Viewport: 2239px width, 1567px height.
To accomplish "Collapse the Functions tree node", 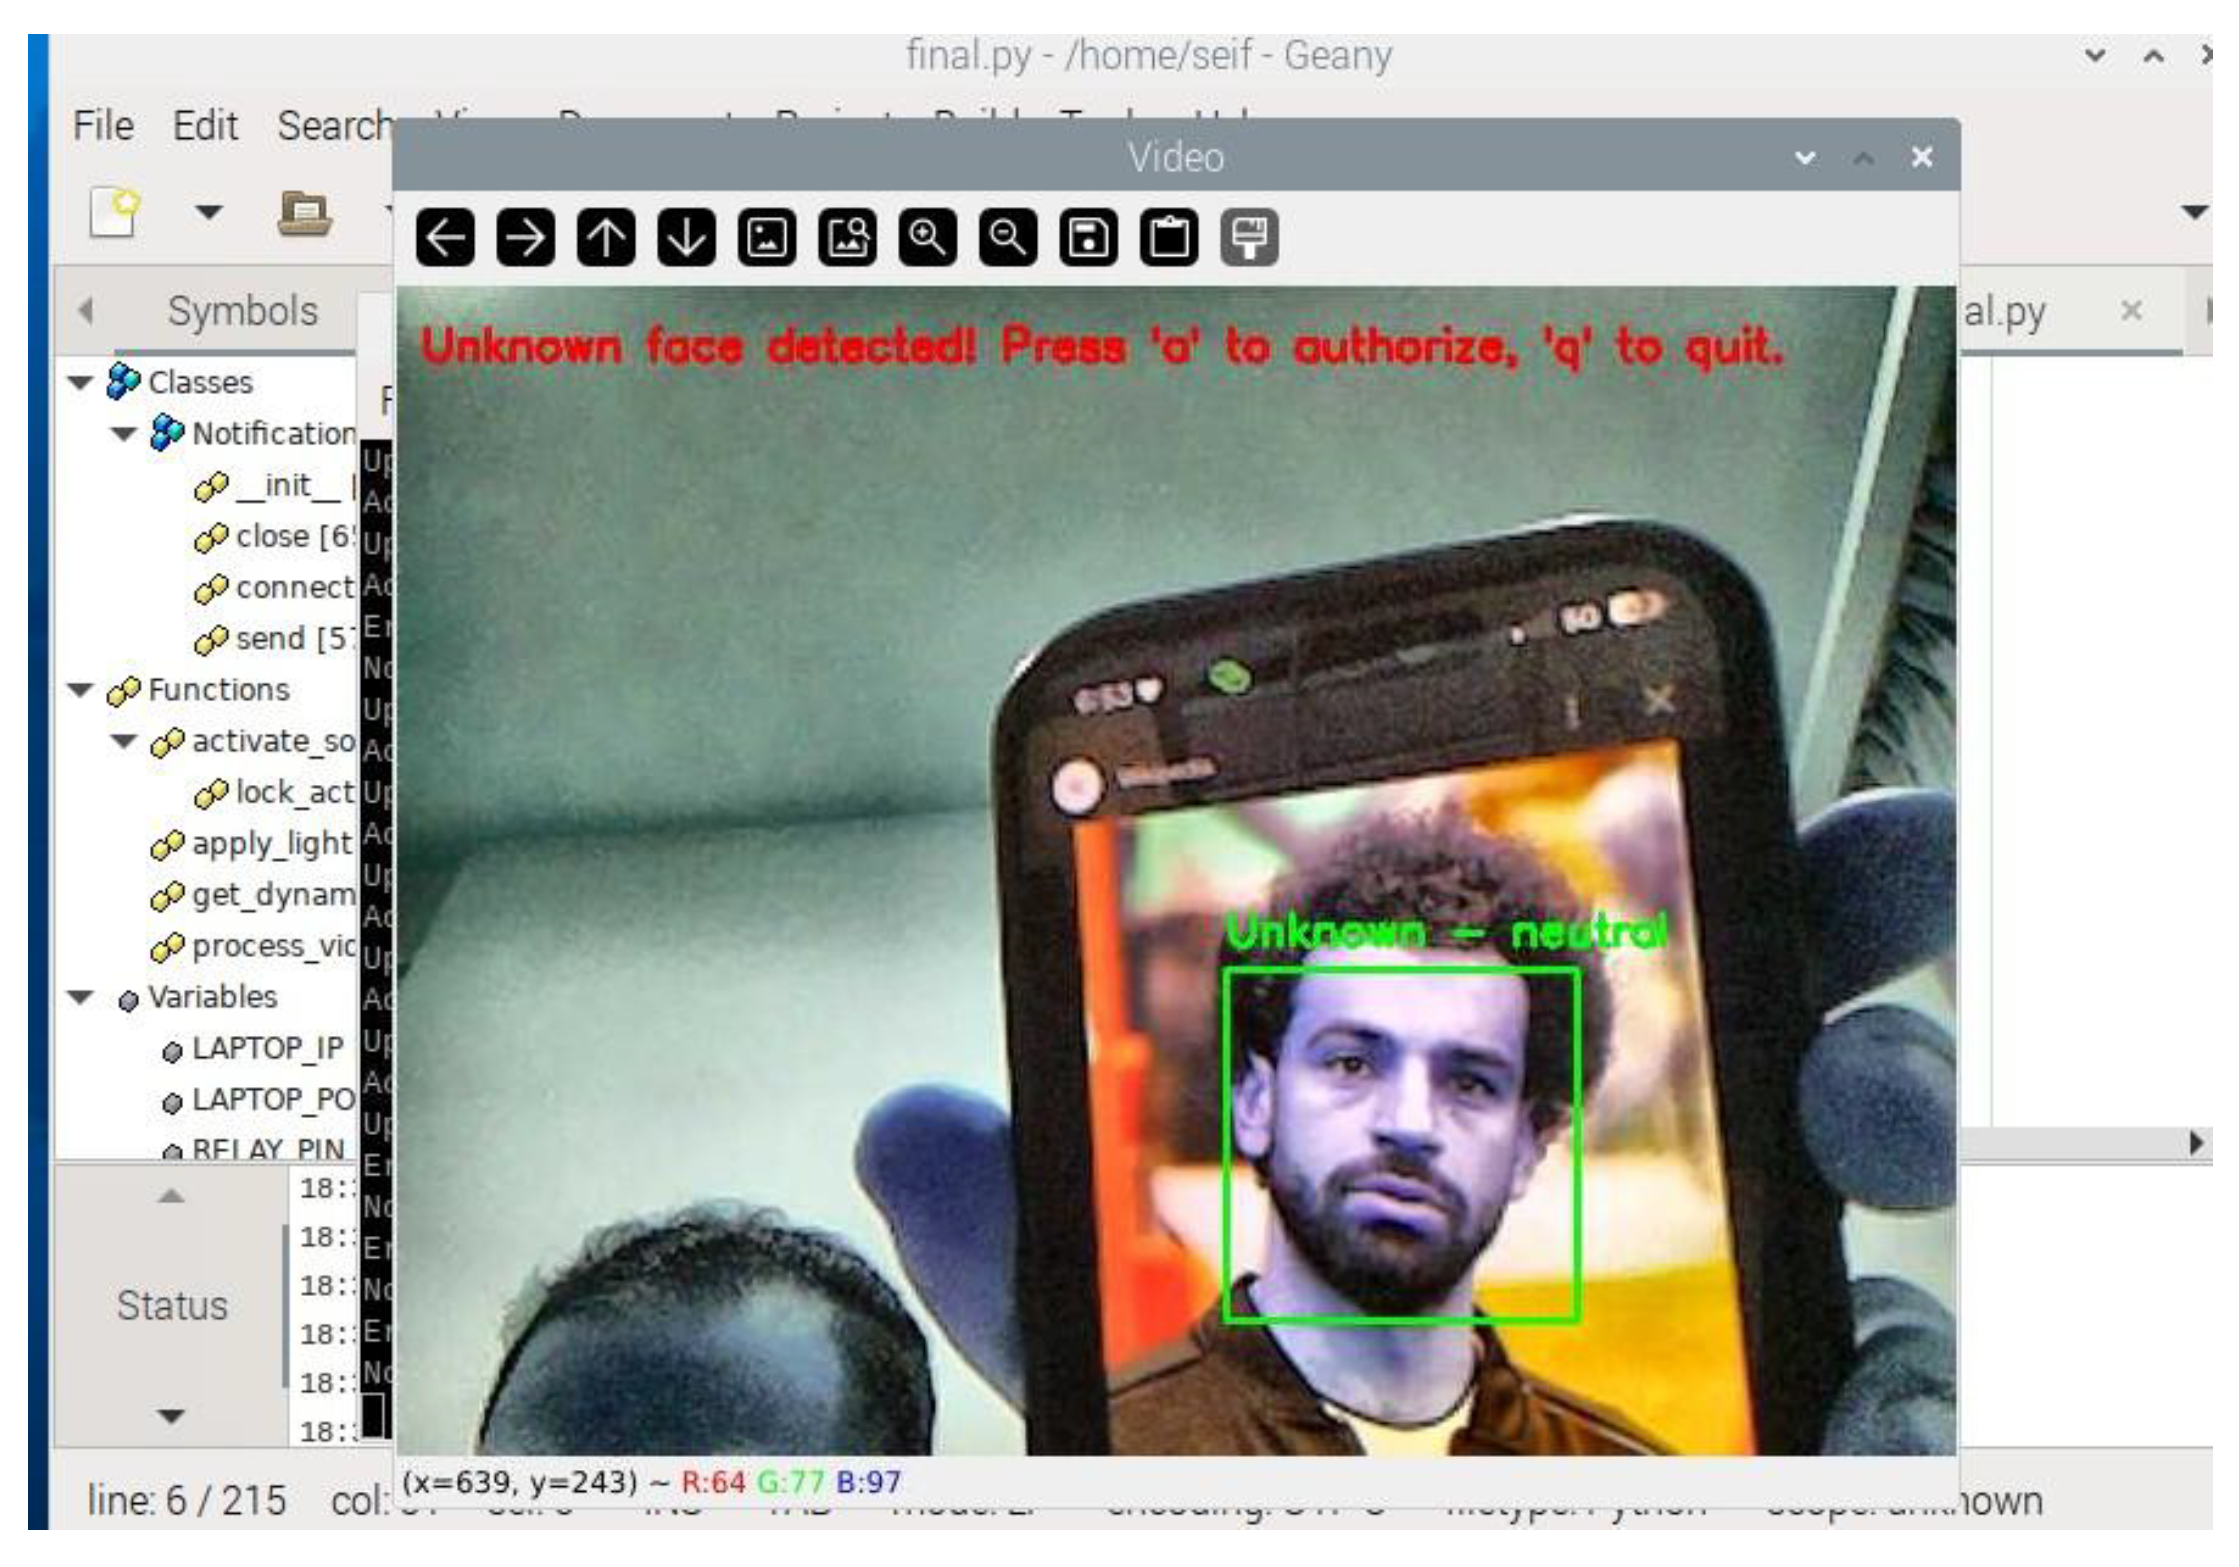I will (81, 690).
